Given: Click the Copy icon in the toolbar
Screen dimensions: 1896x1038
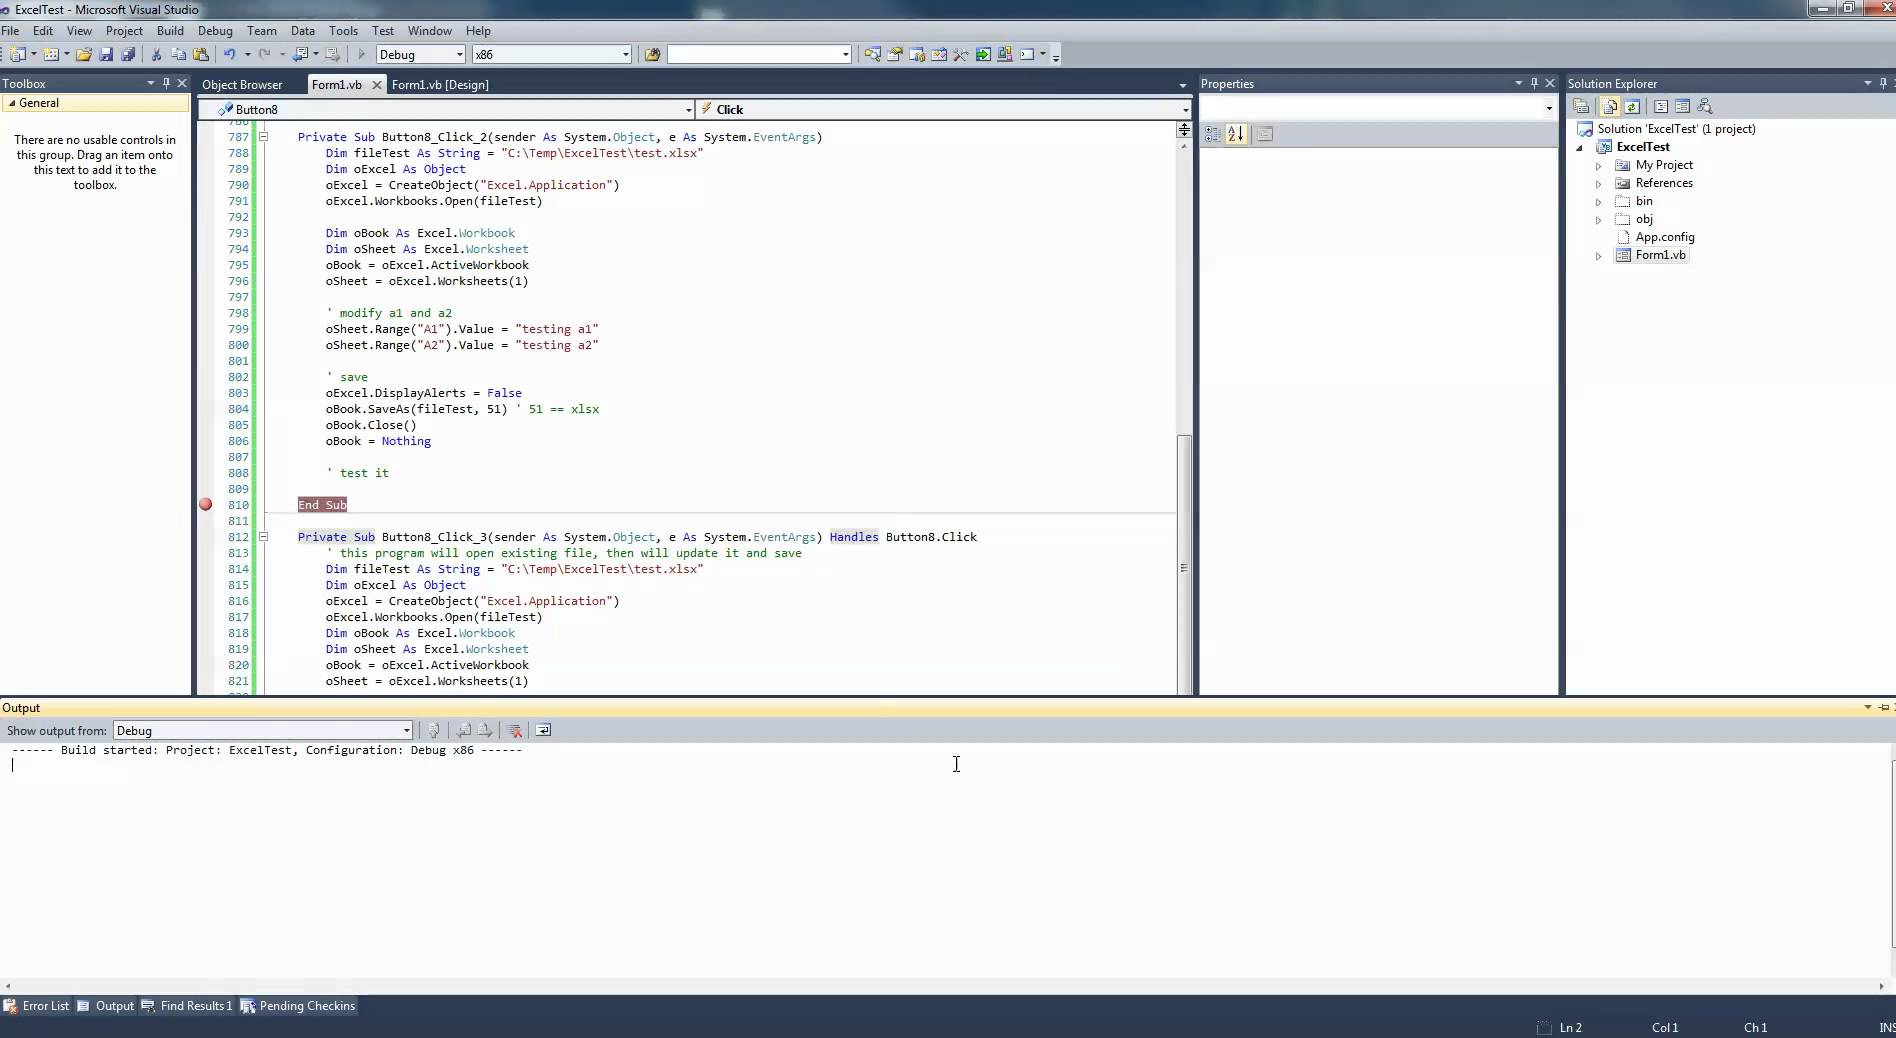Looking at the screenshot, I should (178, 55).
